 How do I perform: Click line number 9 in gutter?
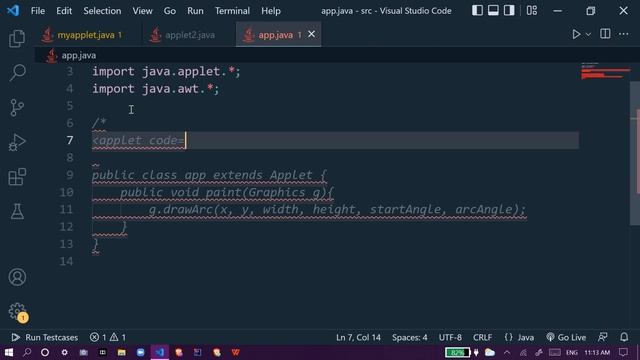click(x=70, y=175)
